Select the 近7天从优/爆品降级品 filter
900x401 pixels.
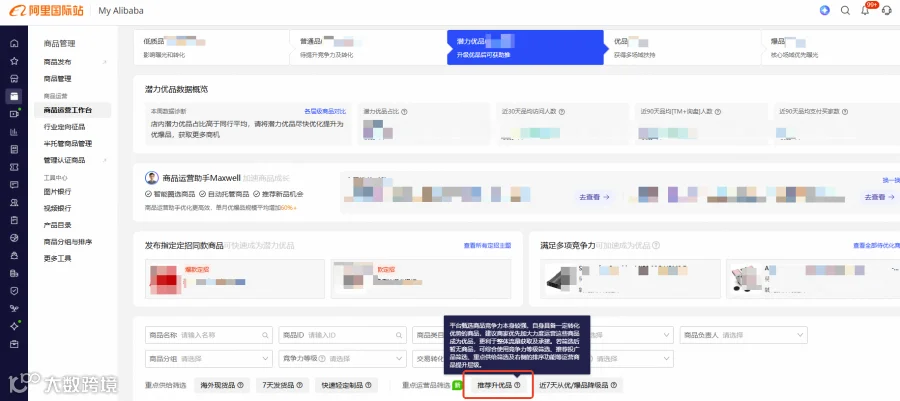[x=579, y=386]
